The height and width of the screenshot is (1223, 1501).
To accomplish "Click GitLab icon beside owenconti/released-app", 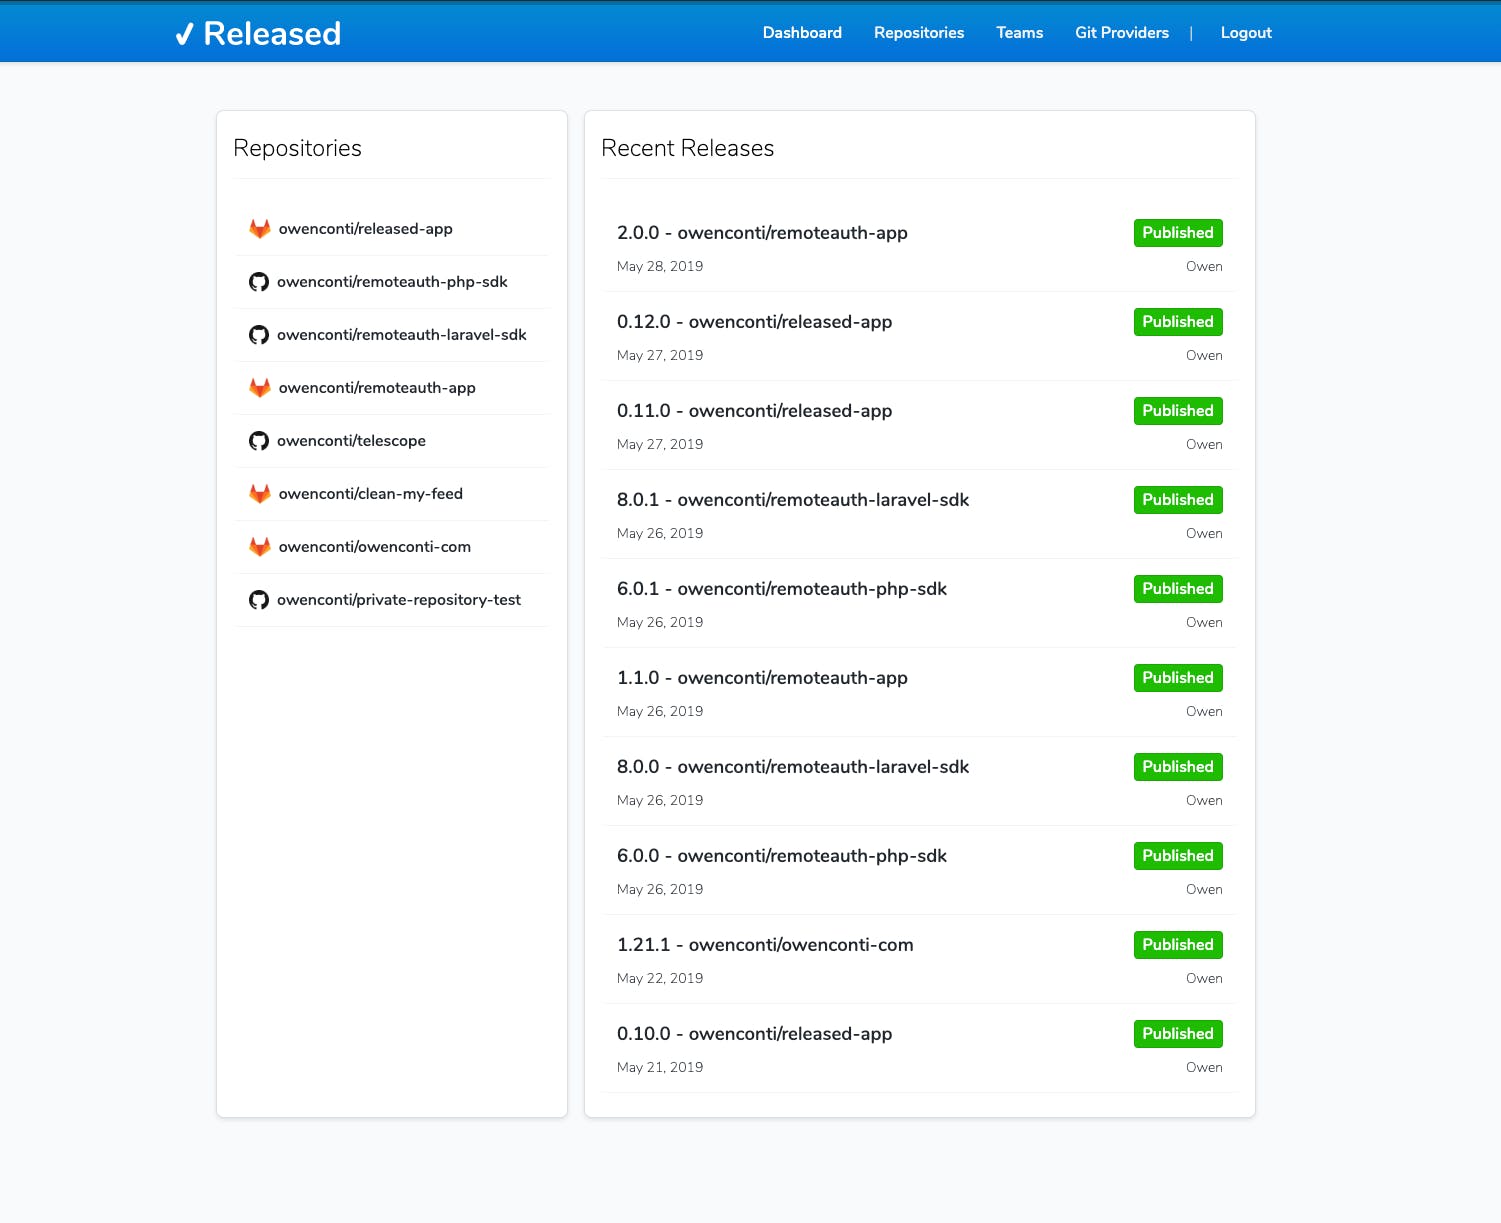I will tap(260, 229).
